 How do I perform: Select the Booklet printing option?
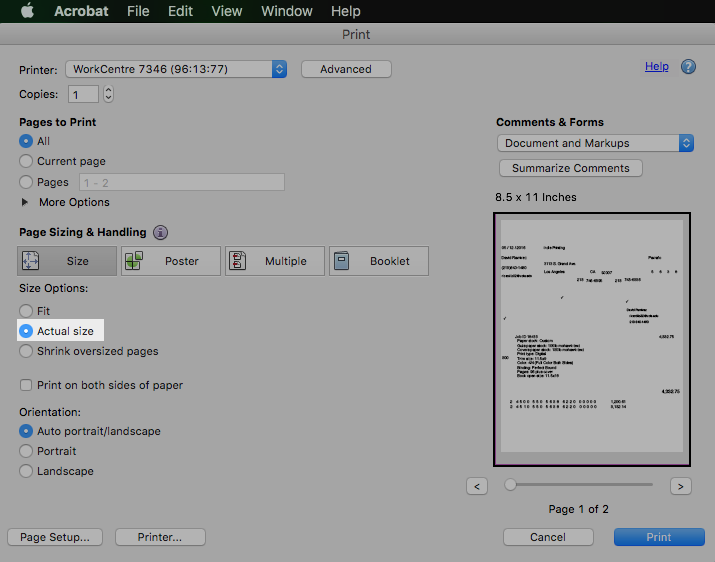pos(379,261)
